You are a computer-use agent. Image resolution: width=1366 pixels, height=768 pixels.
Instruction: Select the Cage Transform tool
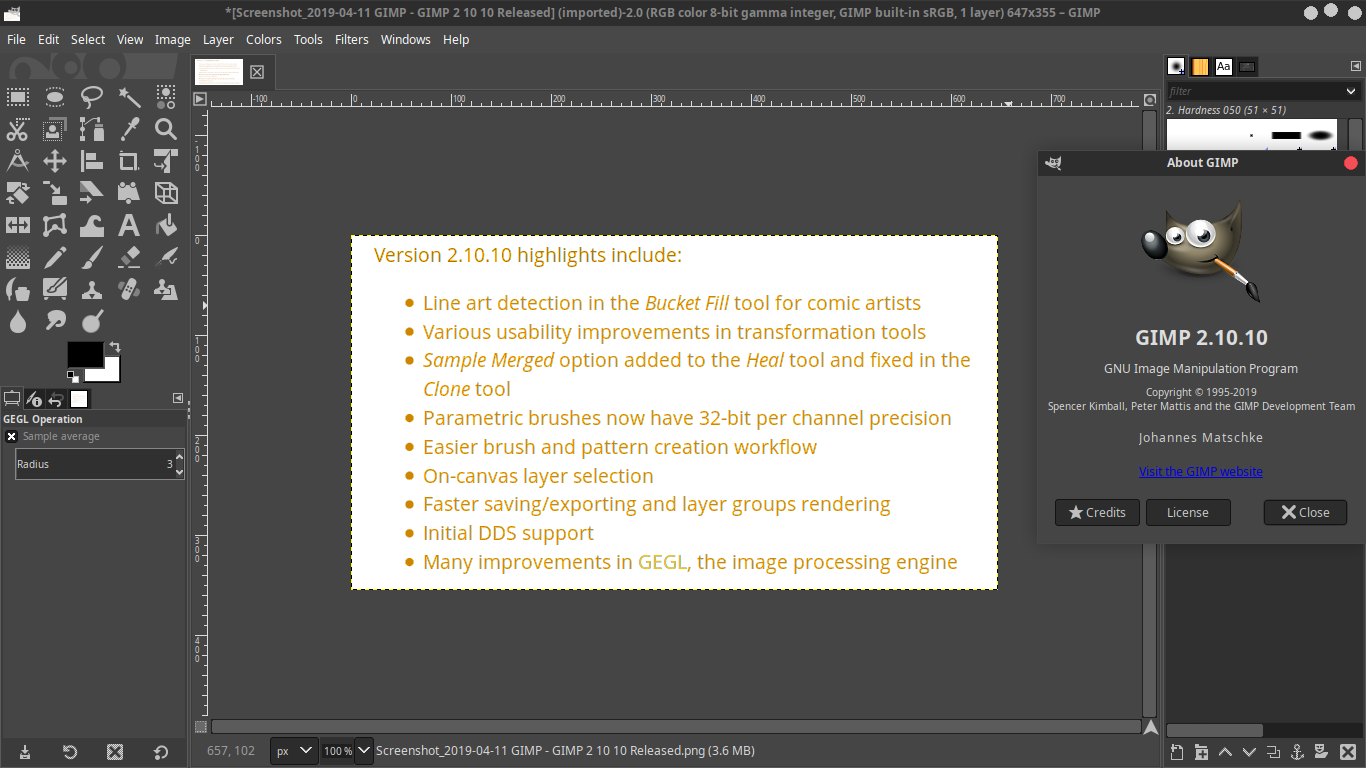[55, 225]
